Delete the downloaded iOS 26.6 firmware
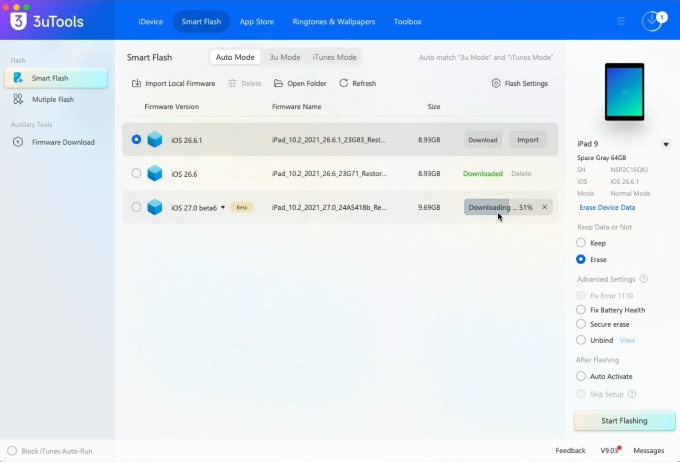 pyautogui.click(x=521, y=174)
